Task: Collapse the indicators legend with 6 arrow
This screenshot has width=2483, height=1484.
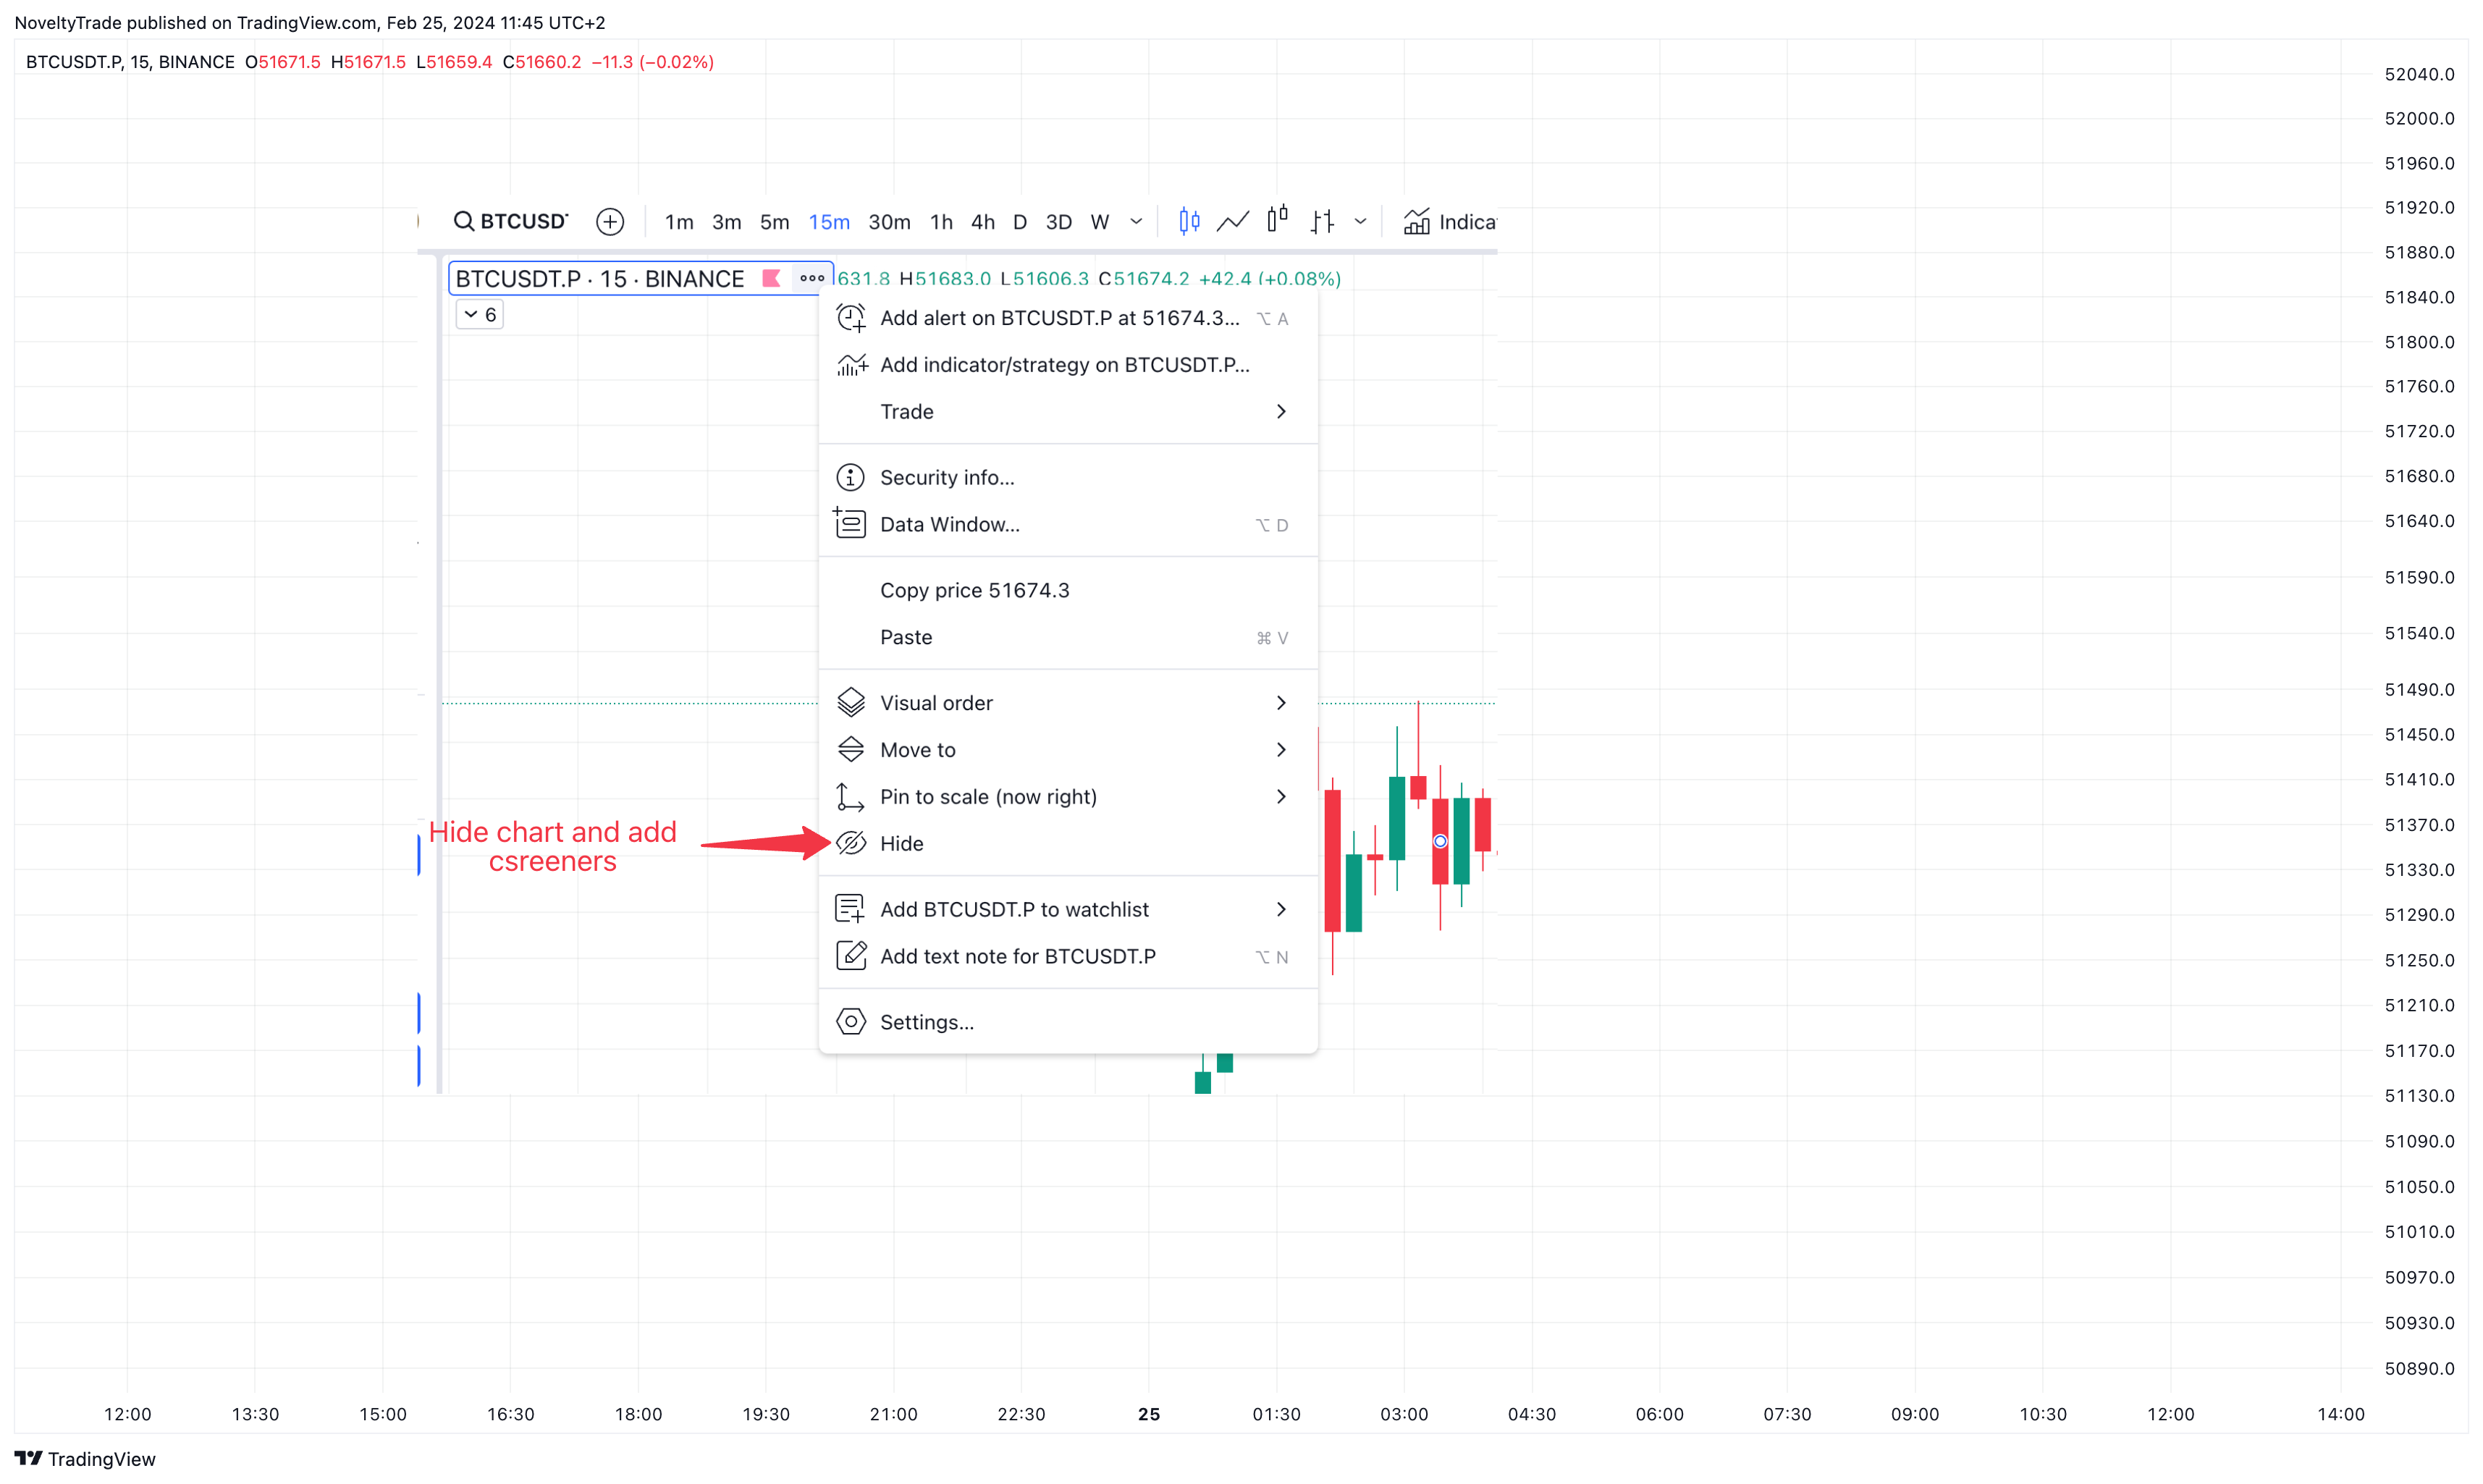Action: (x=480, y=315)
